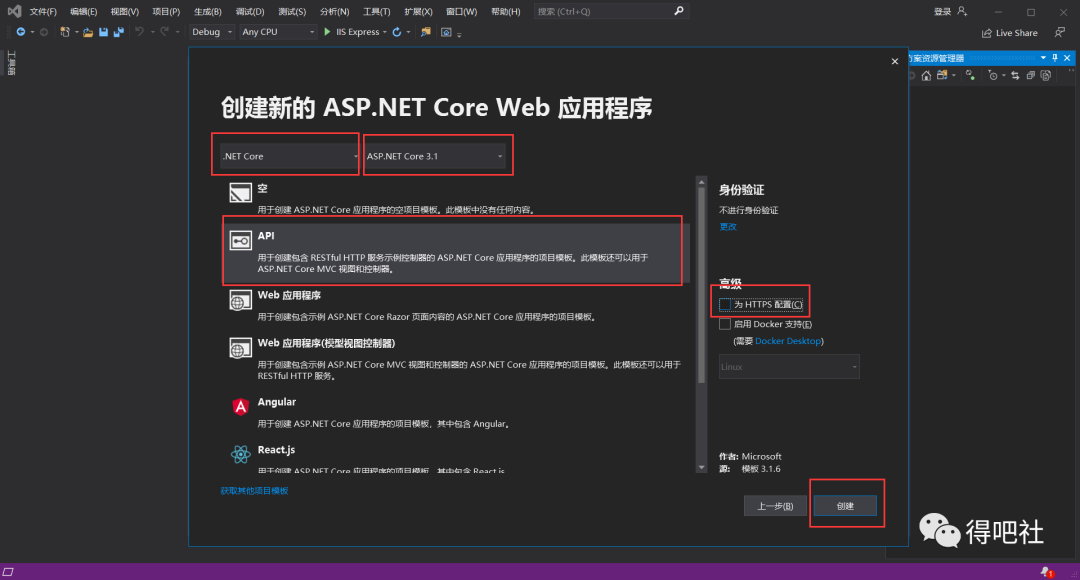Click the Redo arrow icon
This screenshot has height=580, width=1080.
coord(165,32)
